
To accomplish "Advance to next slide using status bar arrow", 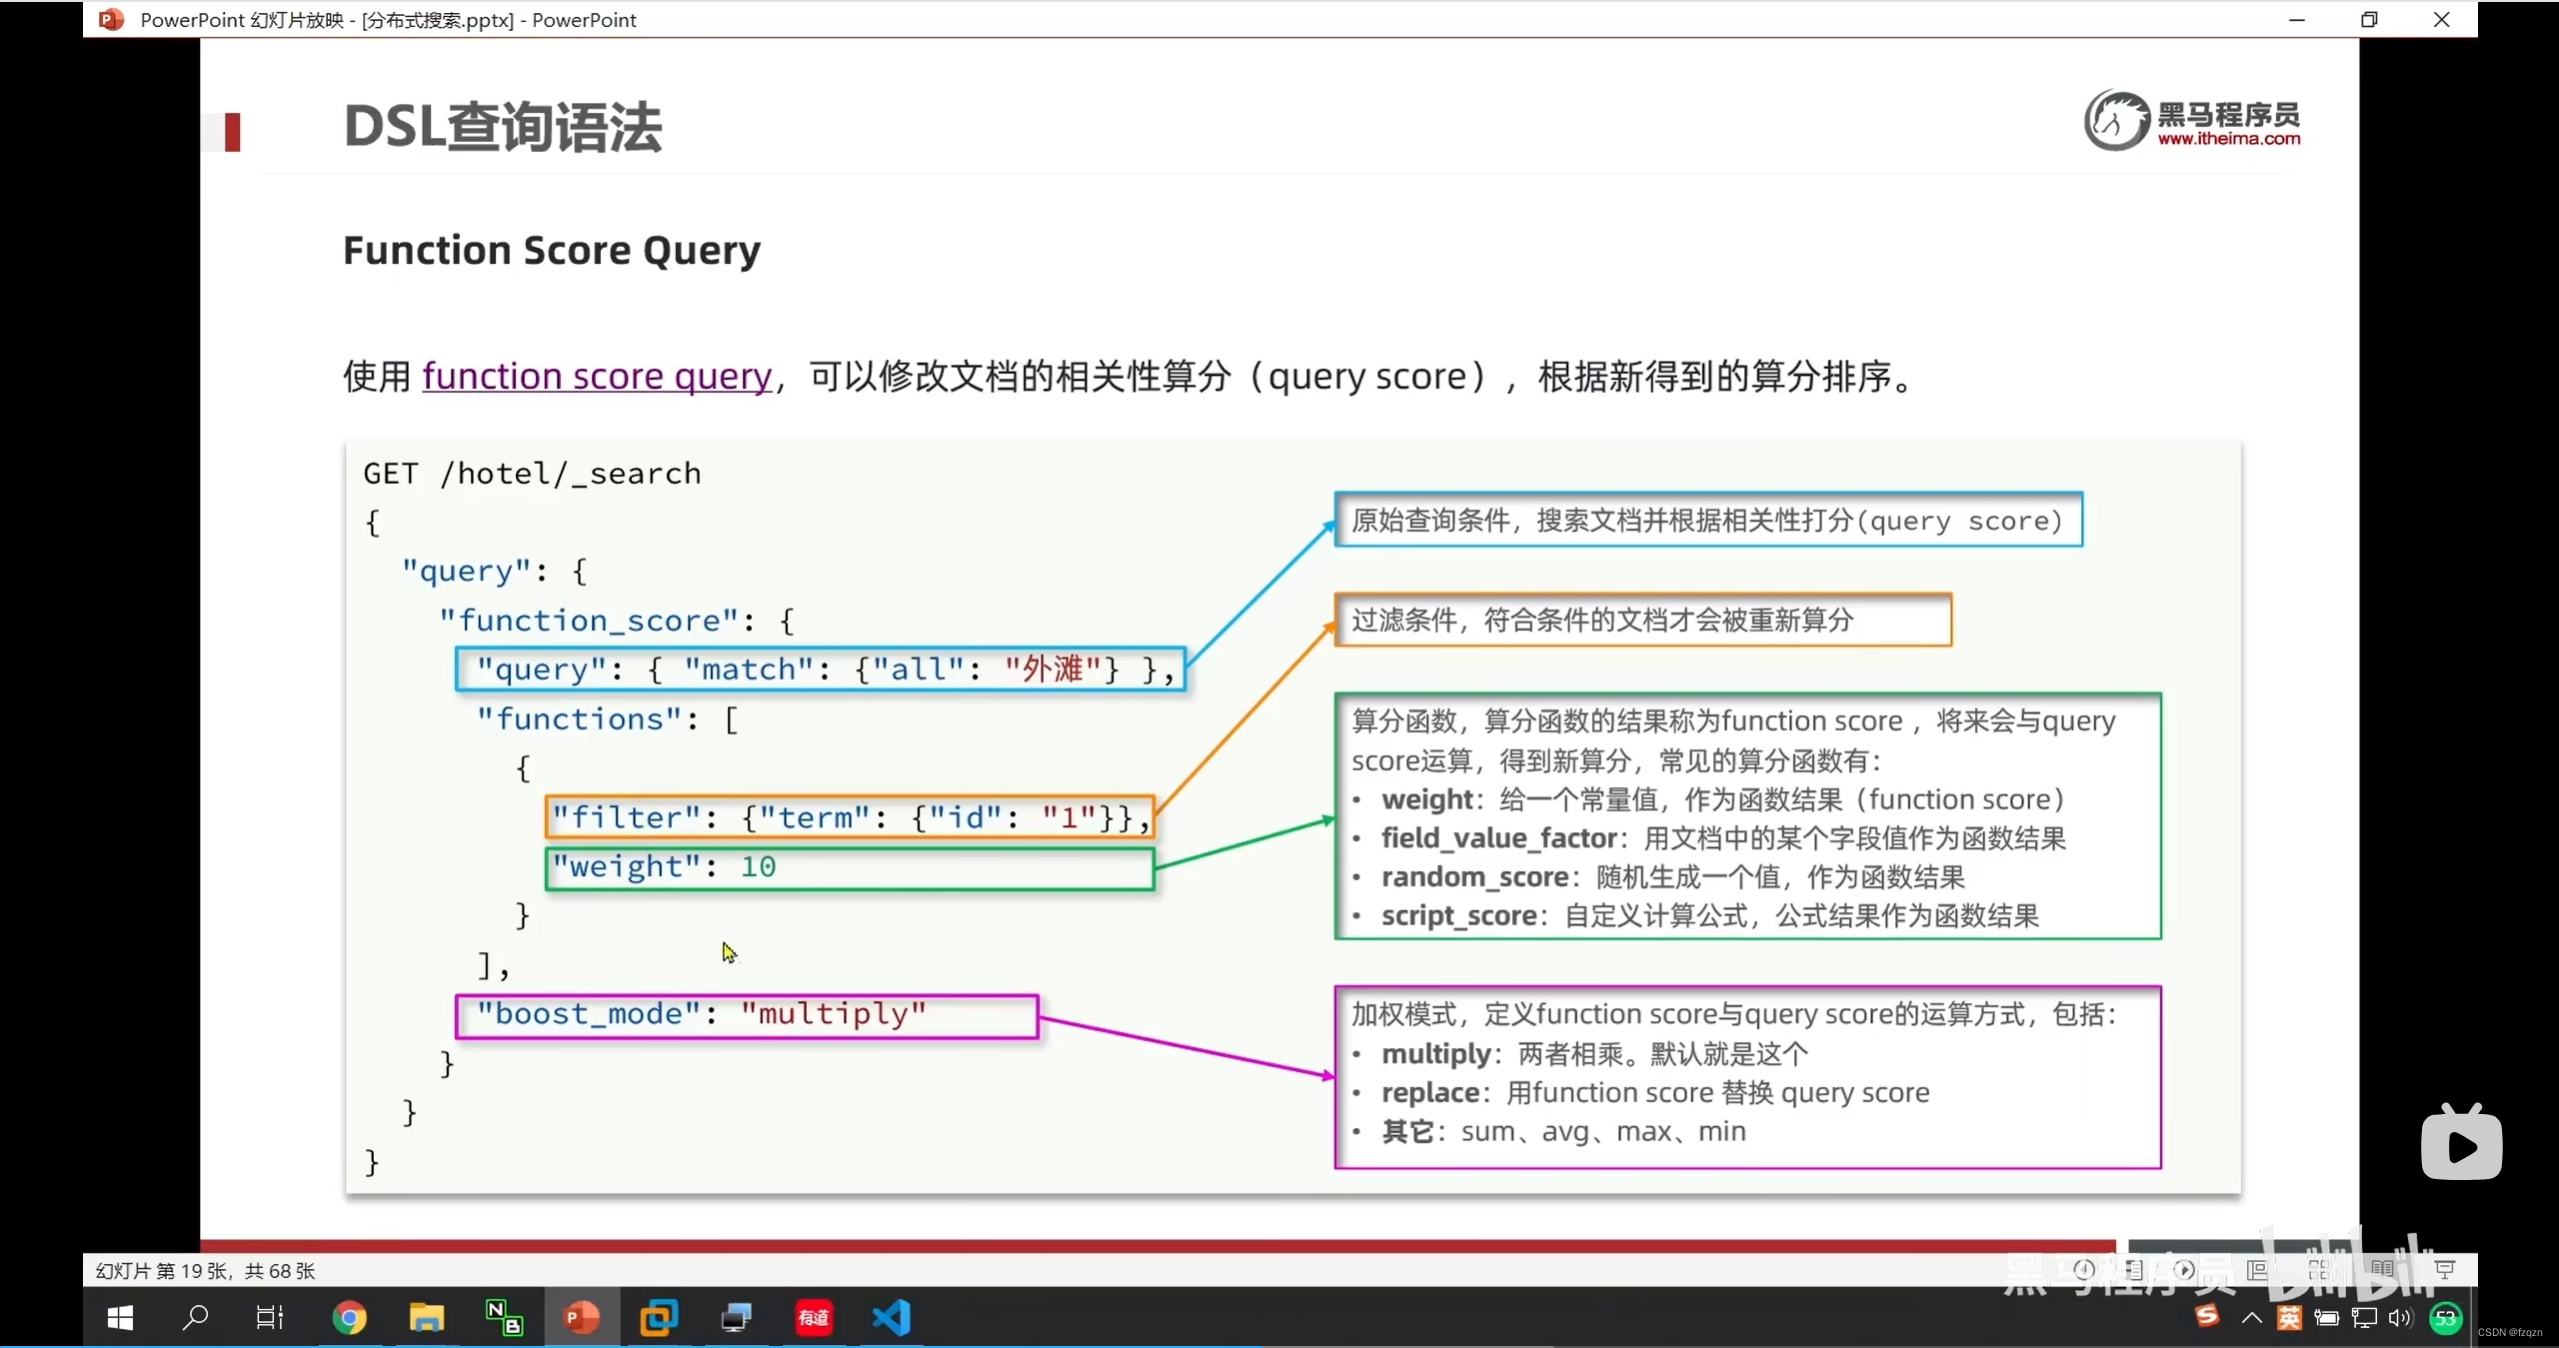I will pos(2184,1270).
